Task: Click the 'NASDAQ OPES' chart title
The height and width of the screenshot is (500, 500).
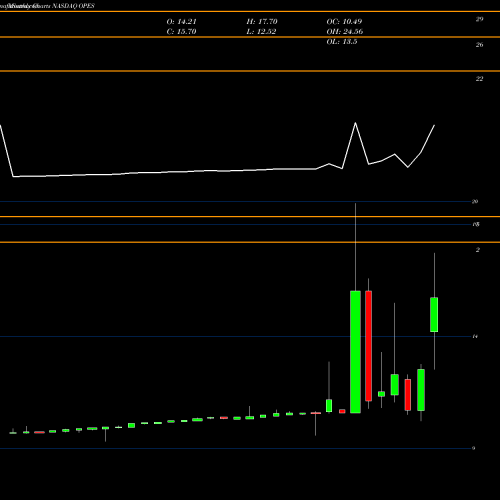Action: 73,6
